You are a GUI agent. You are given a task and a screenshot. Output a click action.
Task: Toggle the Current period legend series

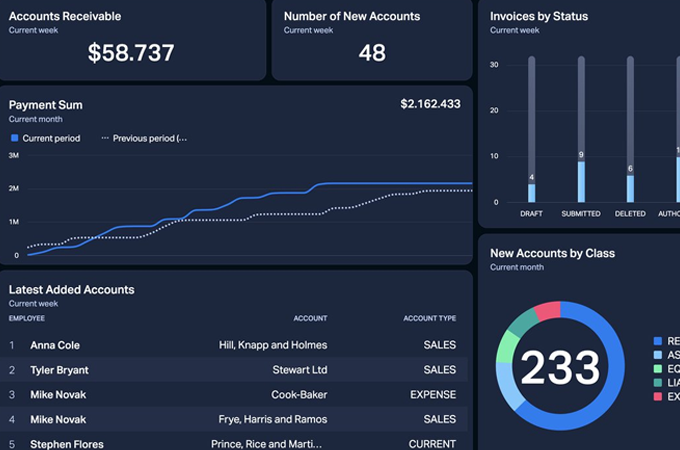click(x=45, y=138)
